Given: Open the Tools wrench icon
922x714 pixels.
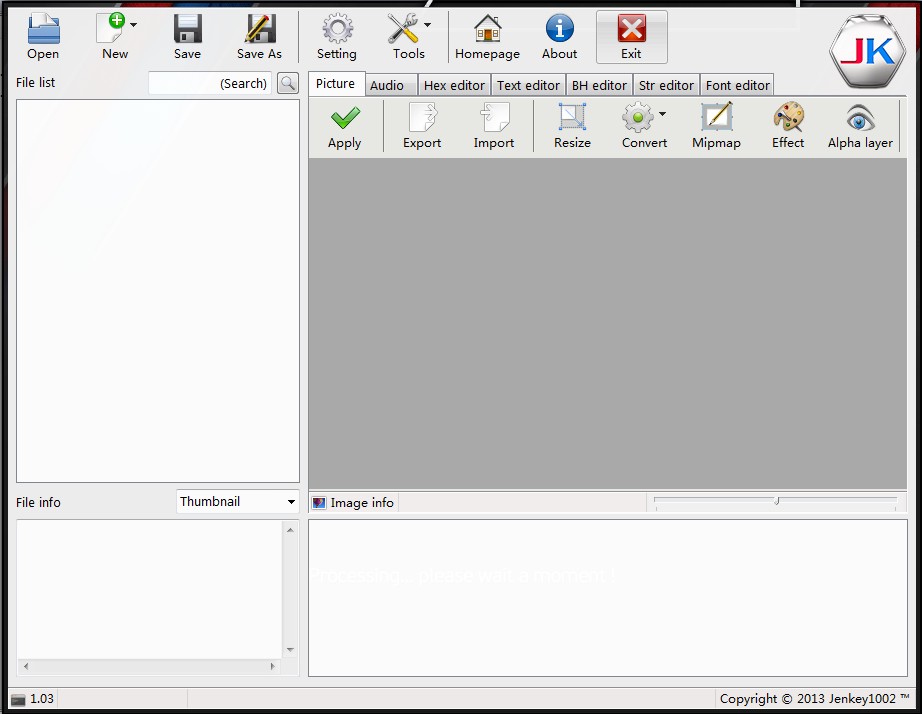Looking at the screenshot, I should 403,28.
